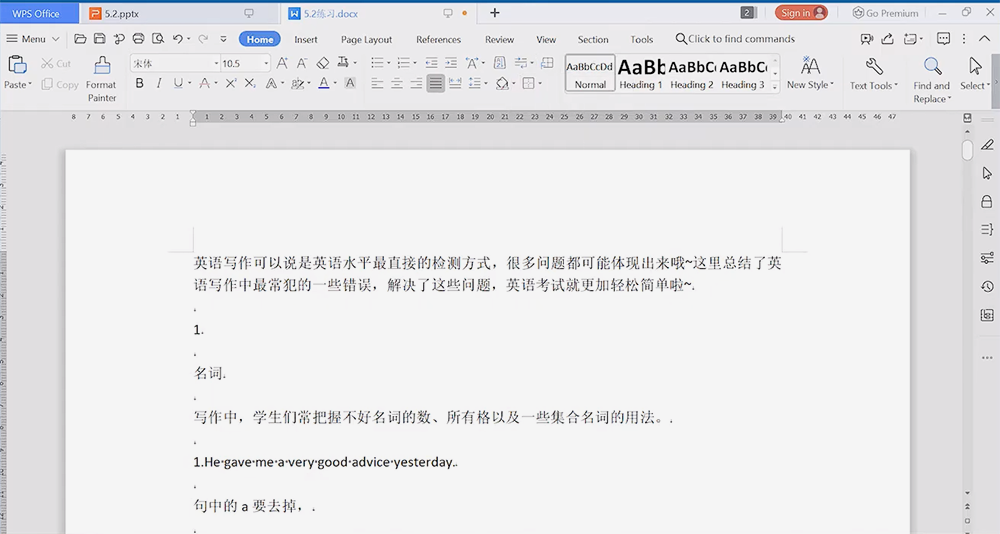Screen dimensions: 1000x534
Task: Decrease paragraph indent
Action: pyautogui.click(x=432, y=63)
